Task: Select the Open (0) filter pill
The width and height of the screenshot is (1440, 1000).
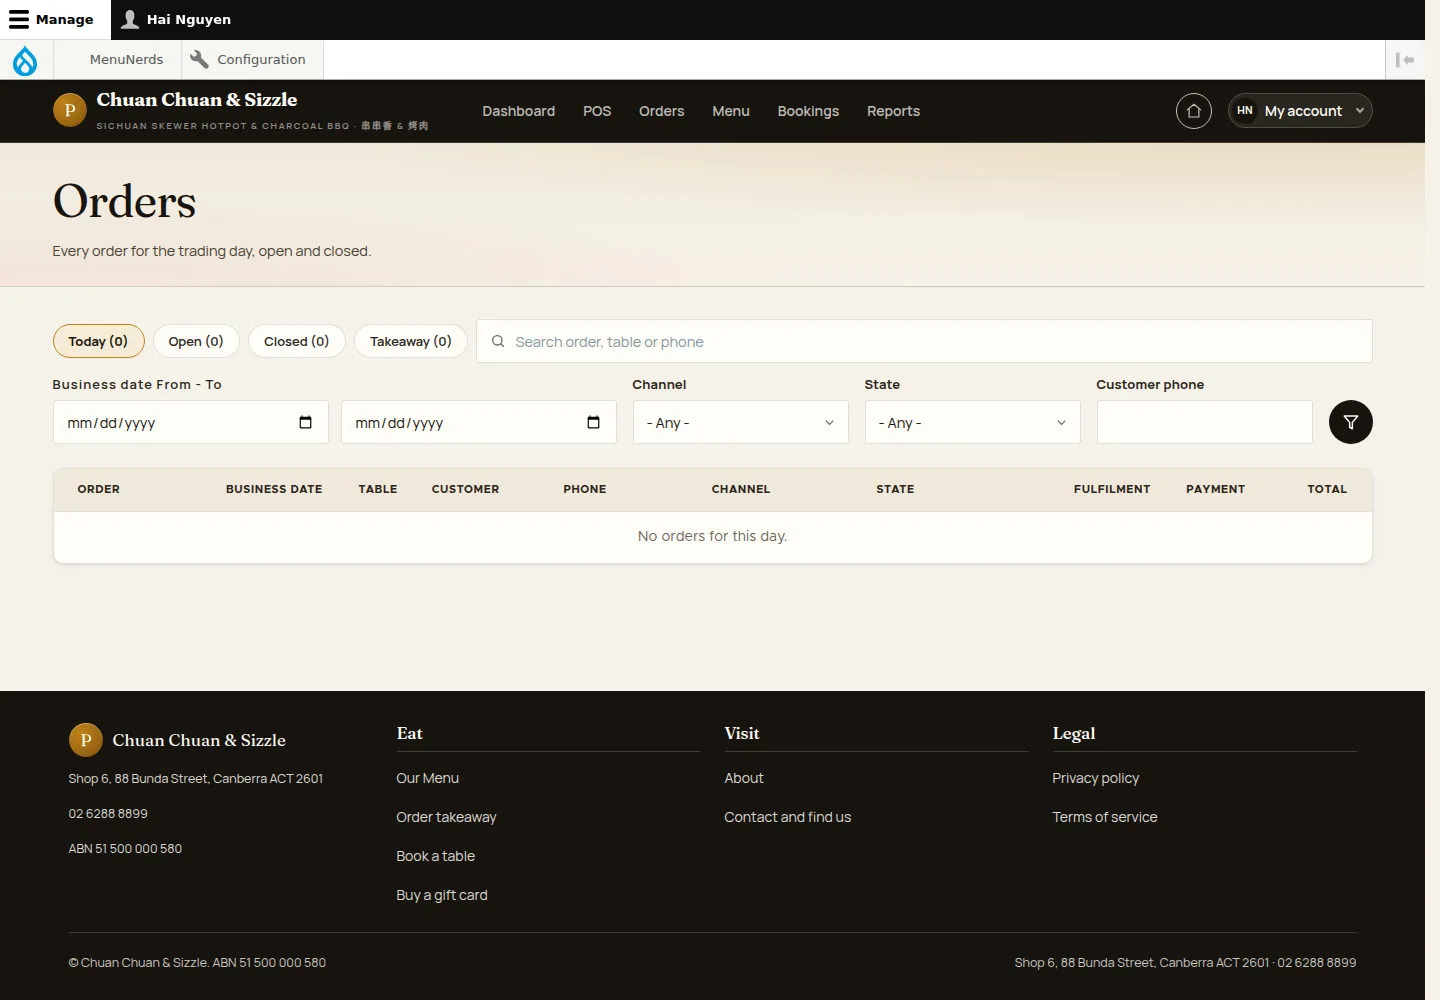Action: 196,341
